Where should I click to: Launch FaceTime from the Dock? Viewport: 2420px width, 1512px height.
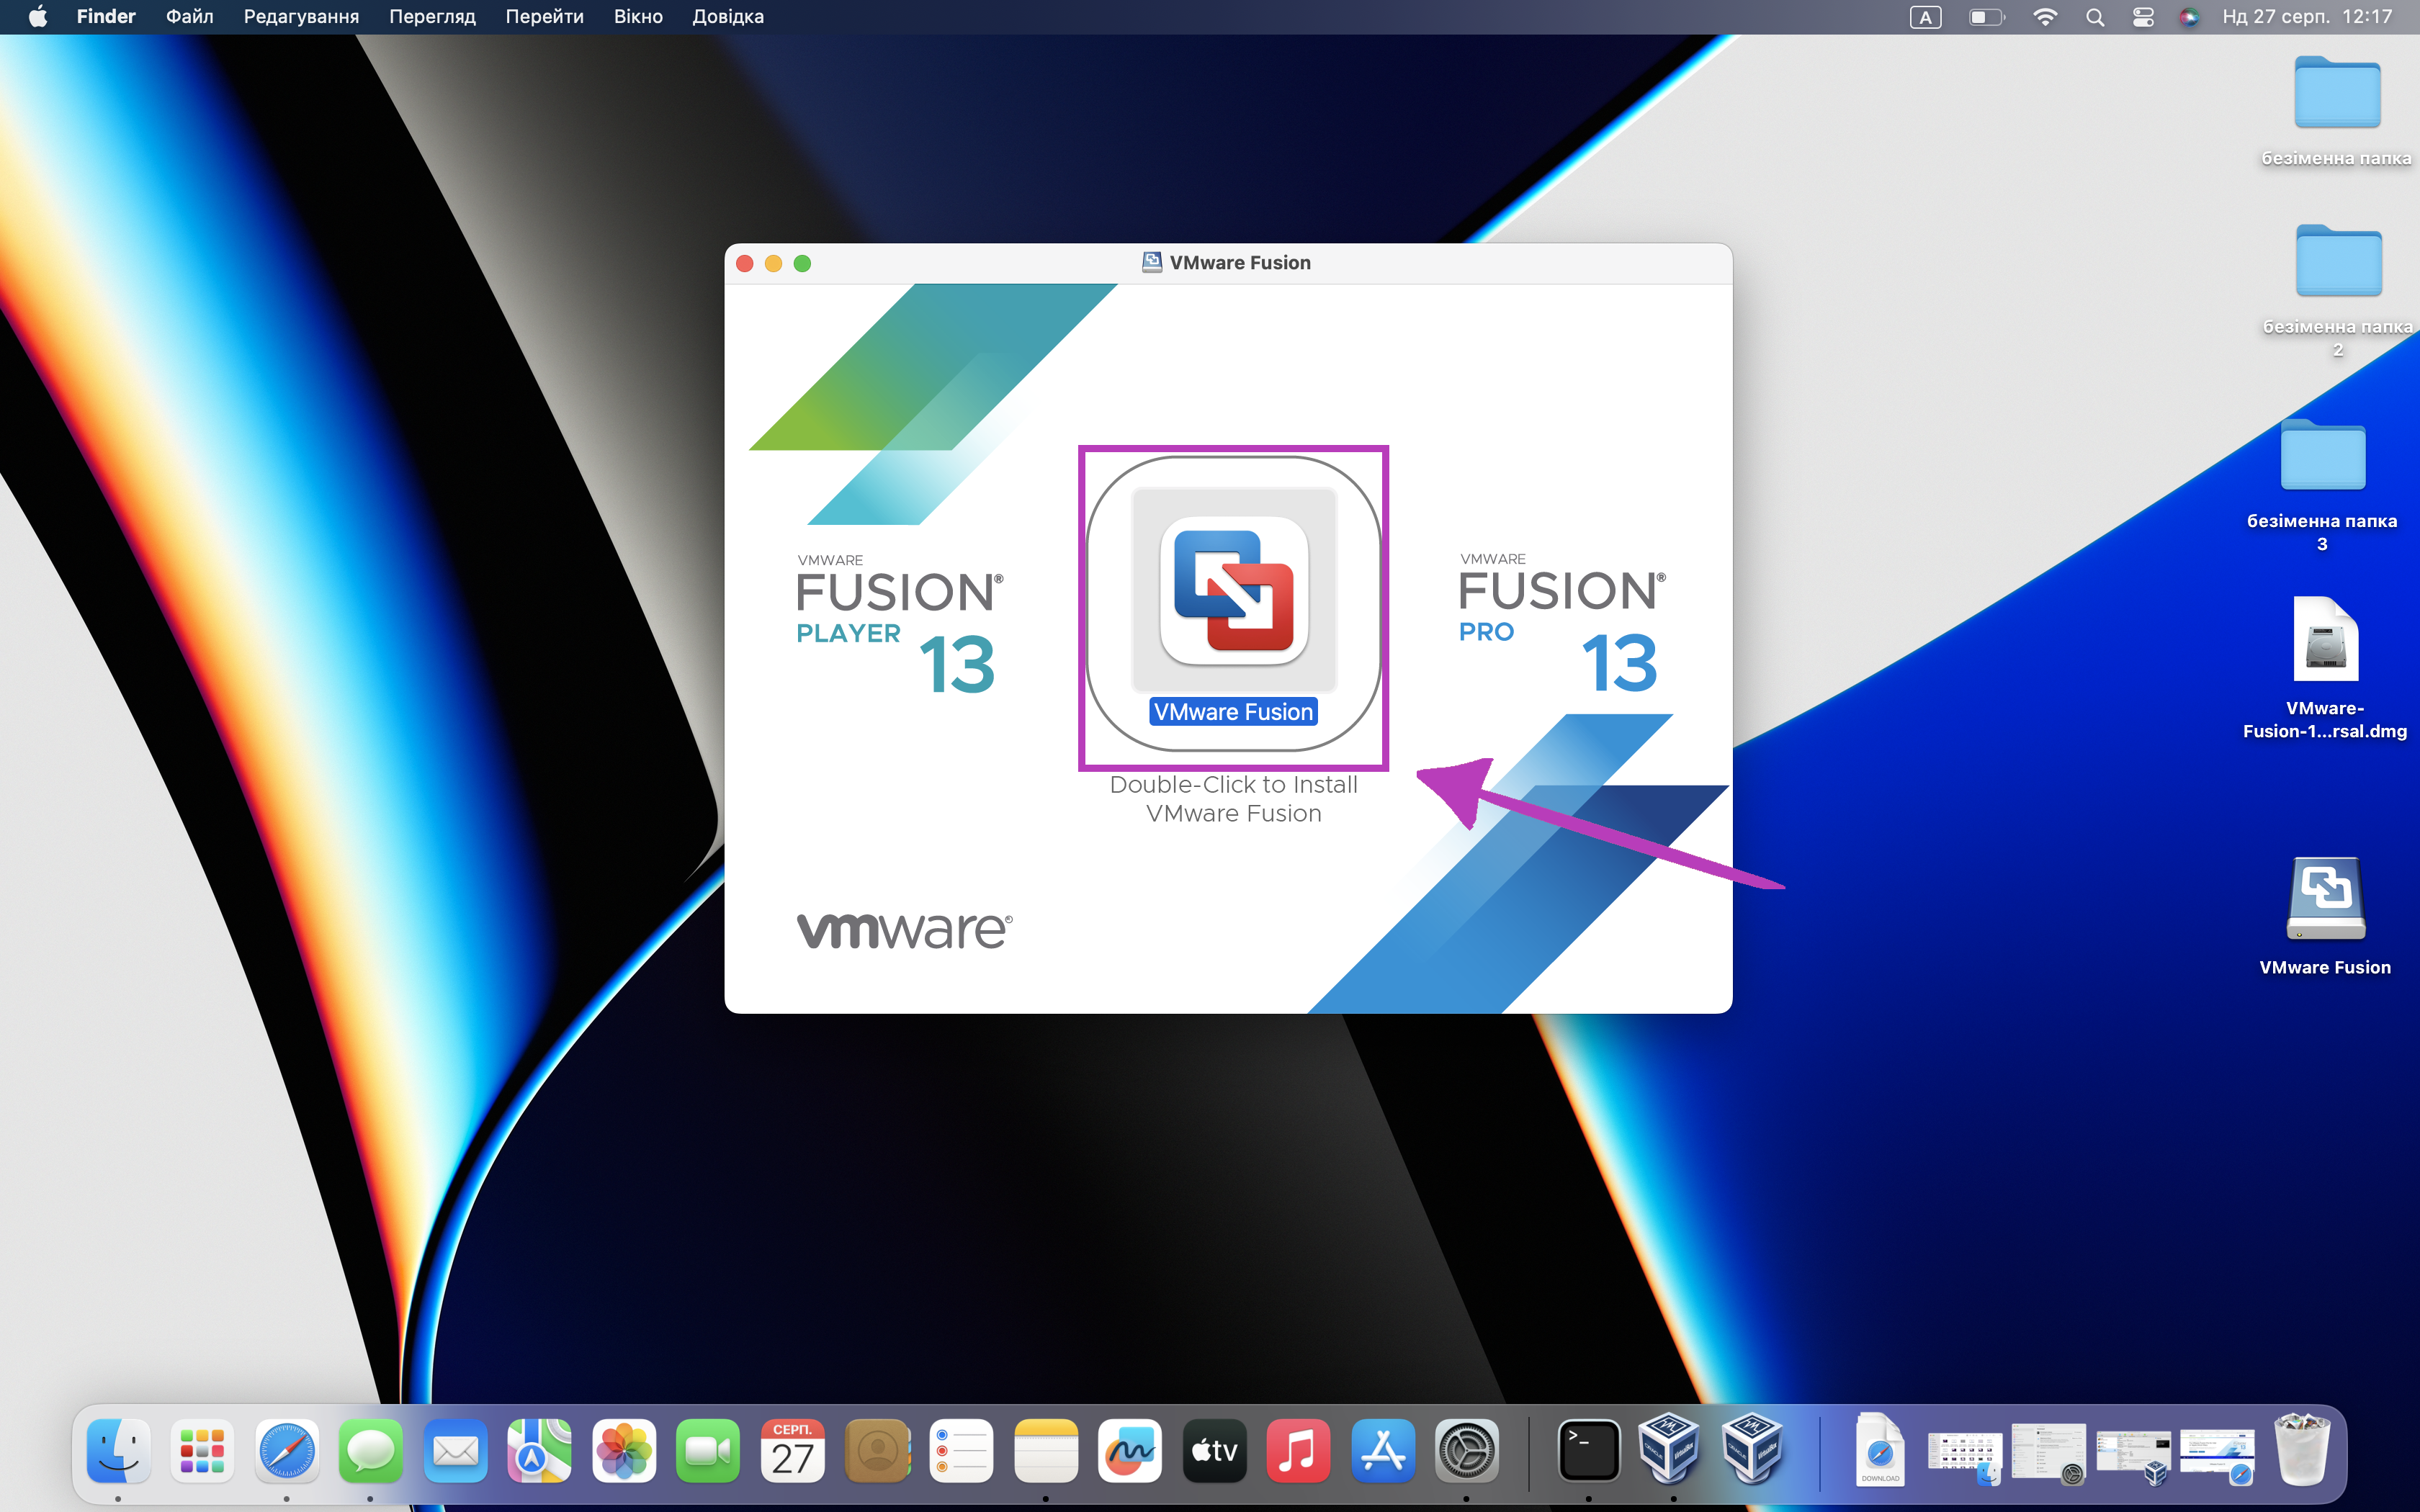[x=708, y=1451]
